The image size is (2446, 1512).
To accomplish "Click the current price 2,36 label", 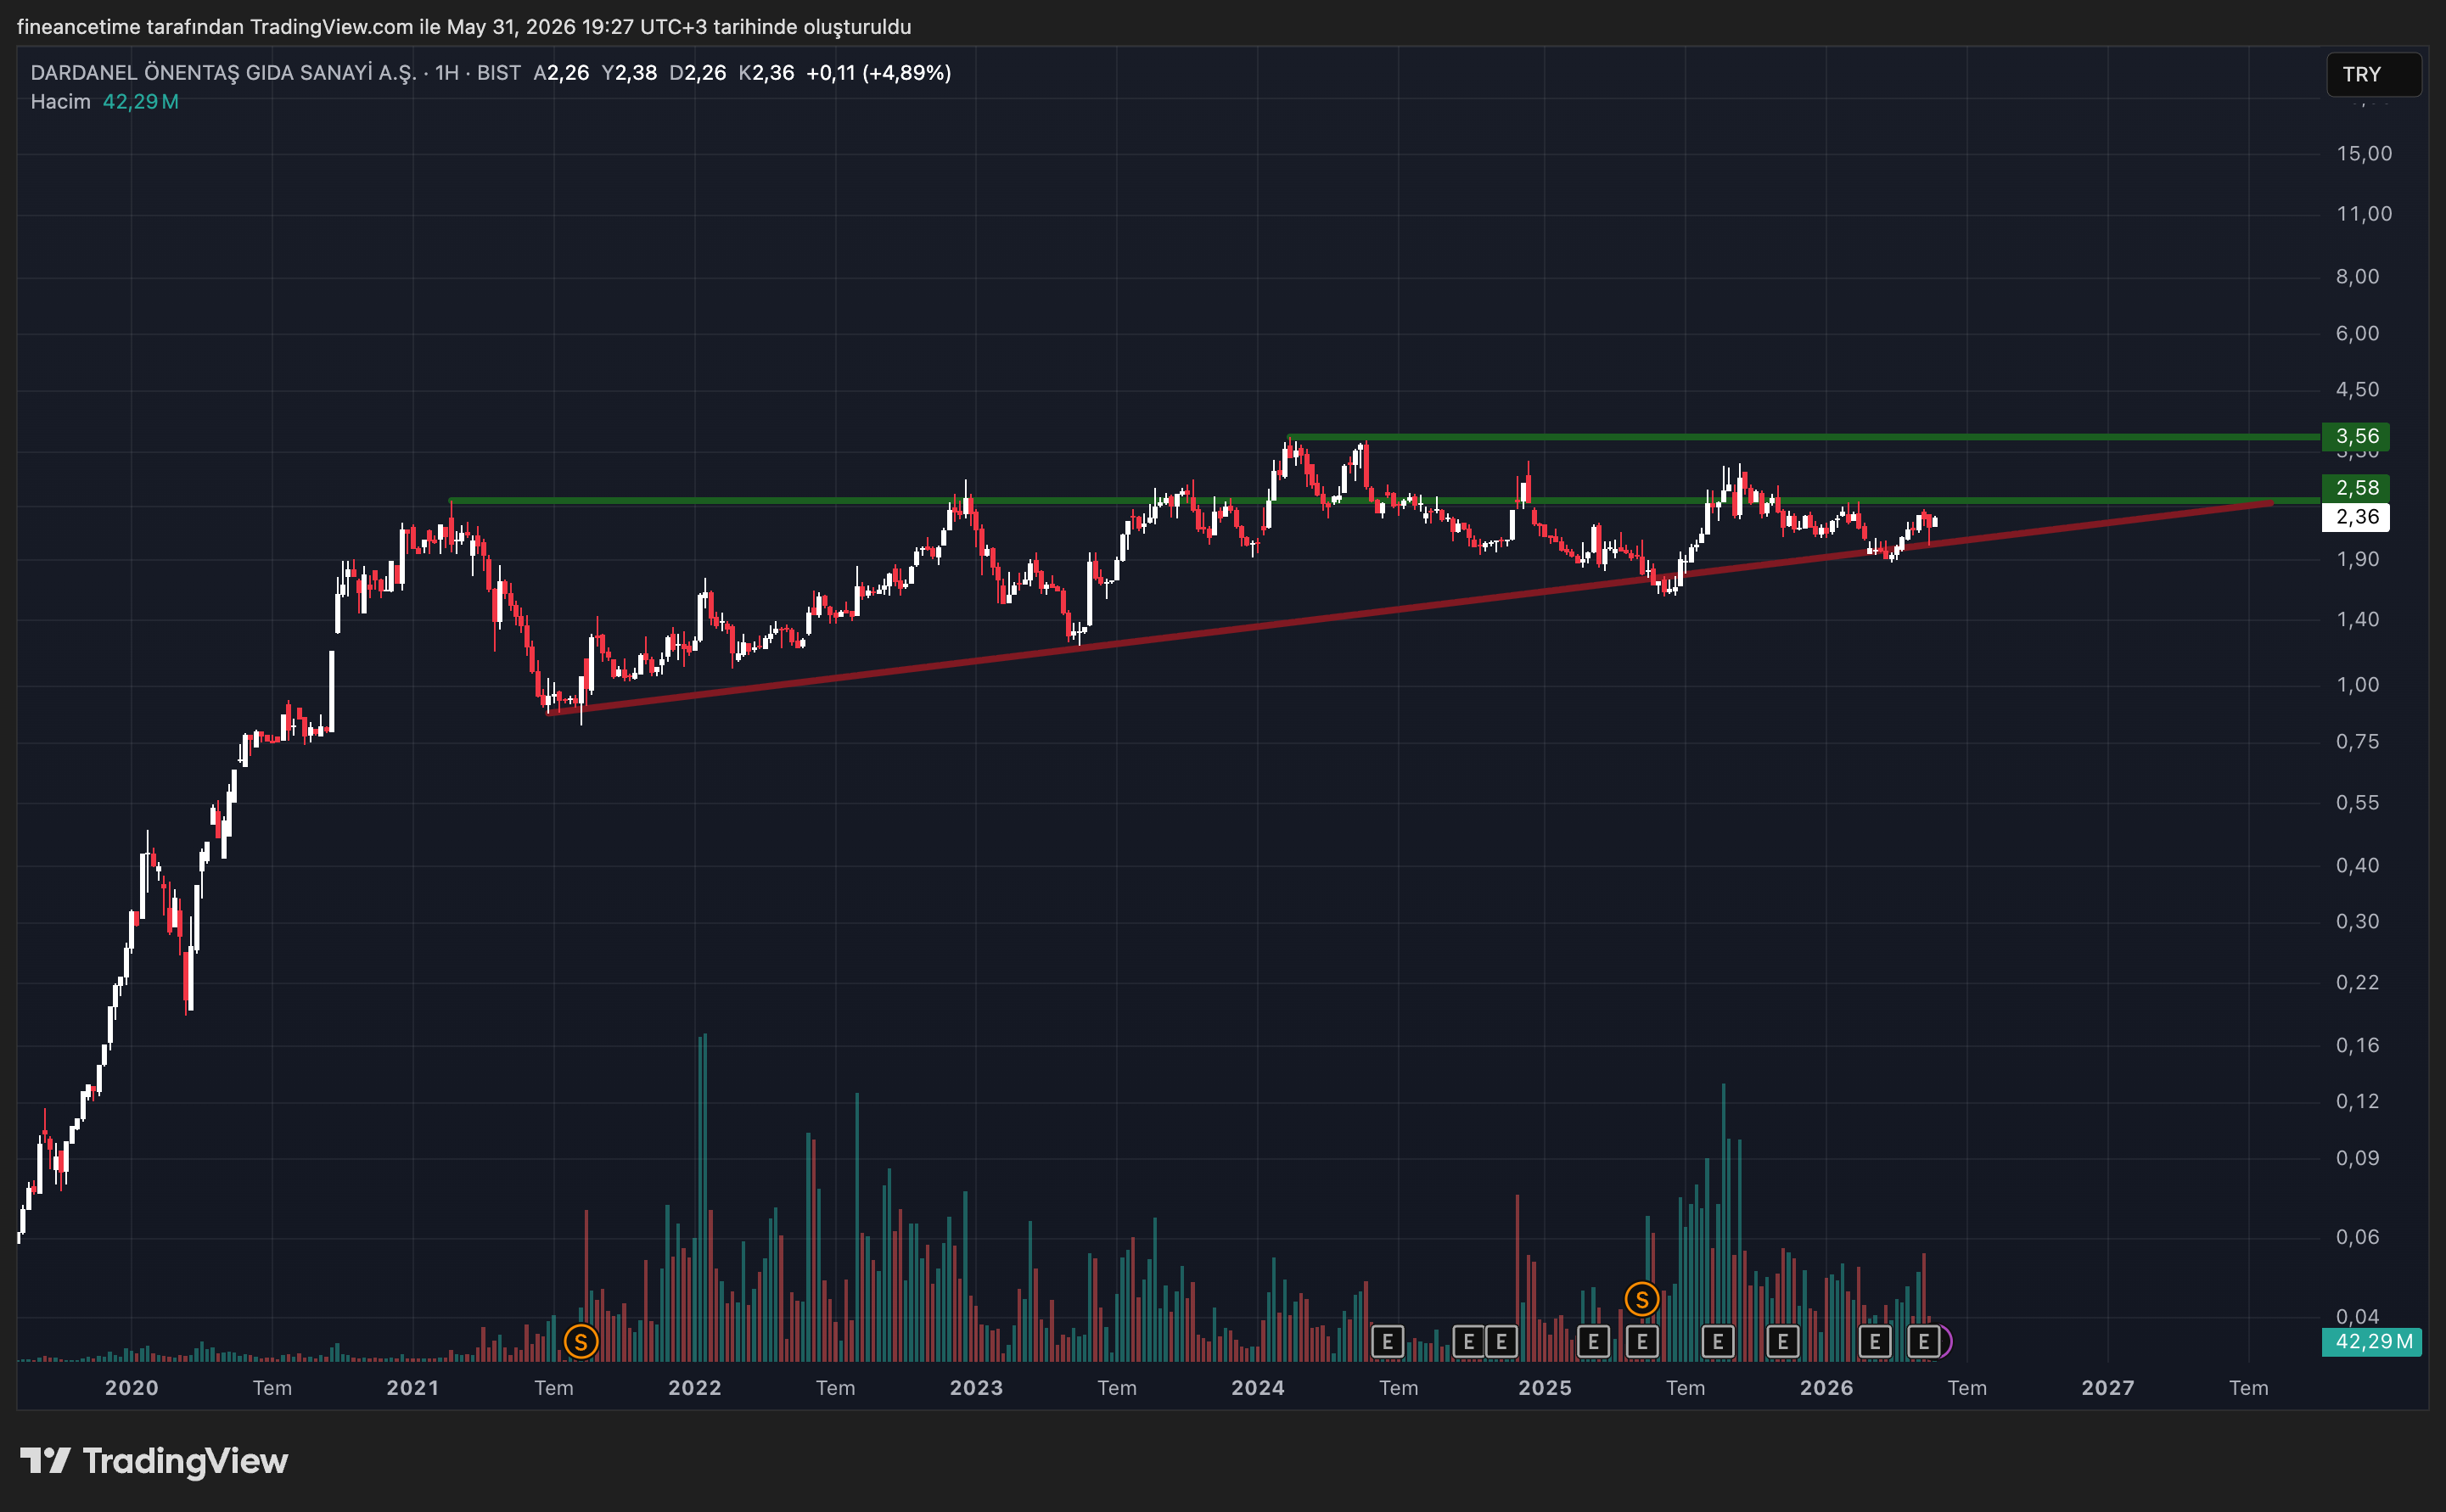I will (x=2355, y=517).
